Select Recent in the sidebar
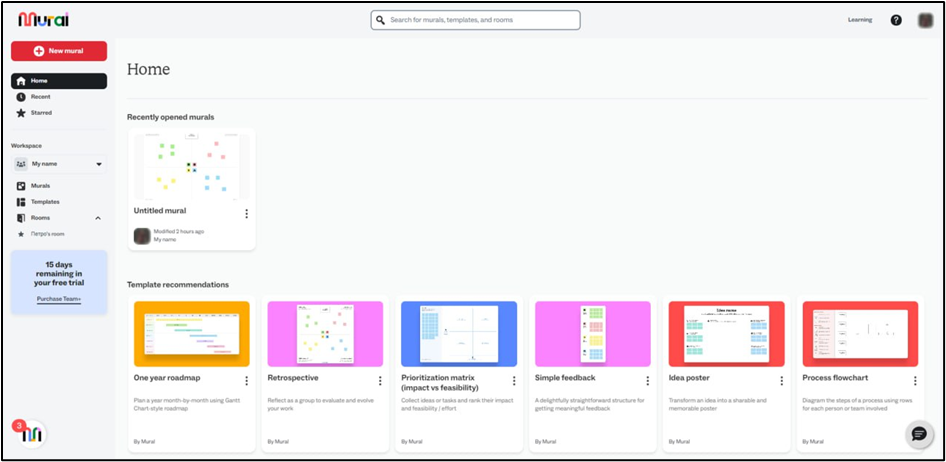 40,97
